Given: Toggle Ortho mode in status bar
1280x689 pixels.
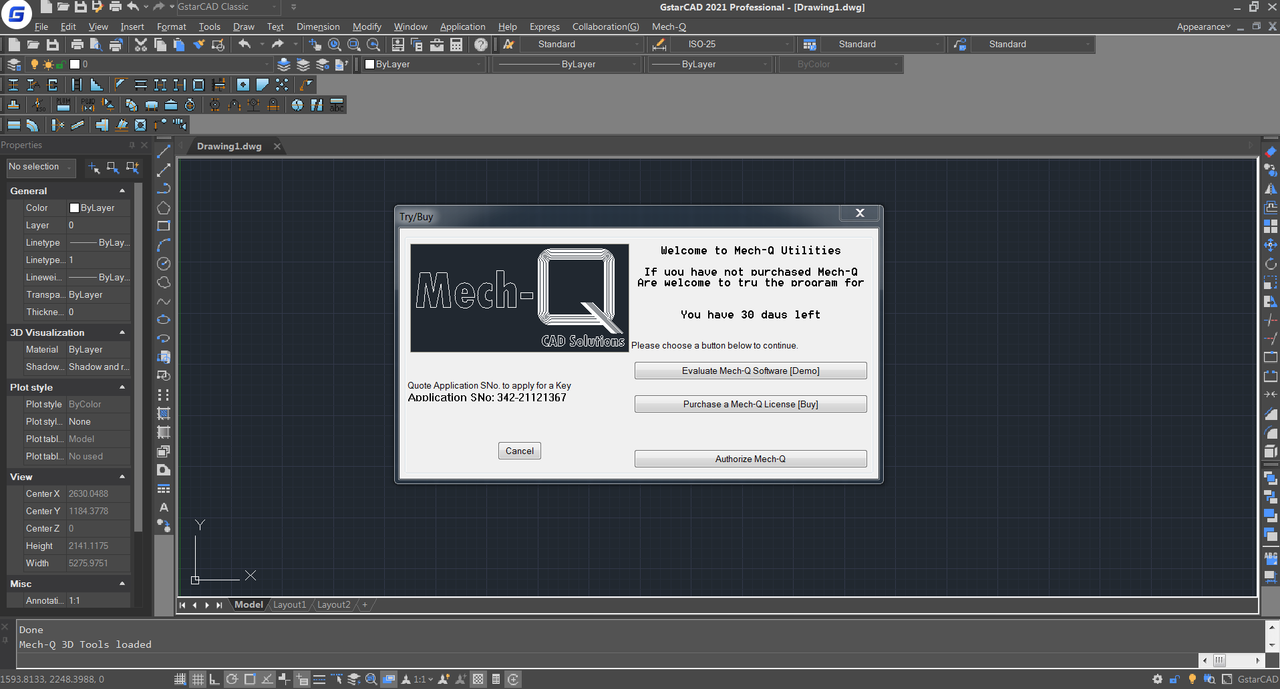Looking at the screenshot, I should [214, 679].
